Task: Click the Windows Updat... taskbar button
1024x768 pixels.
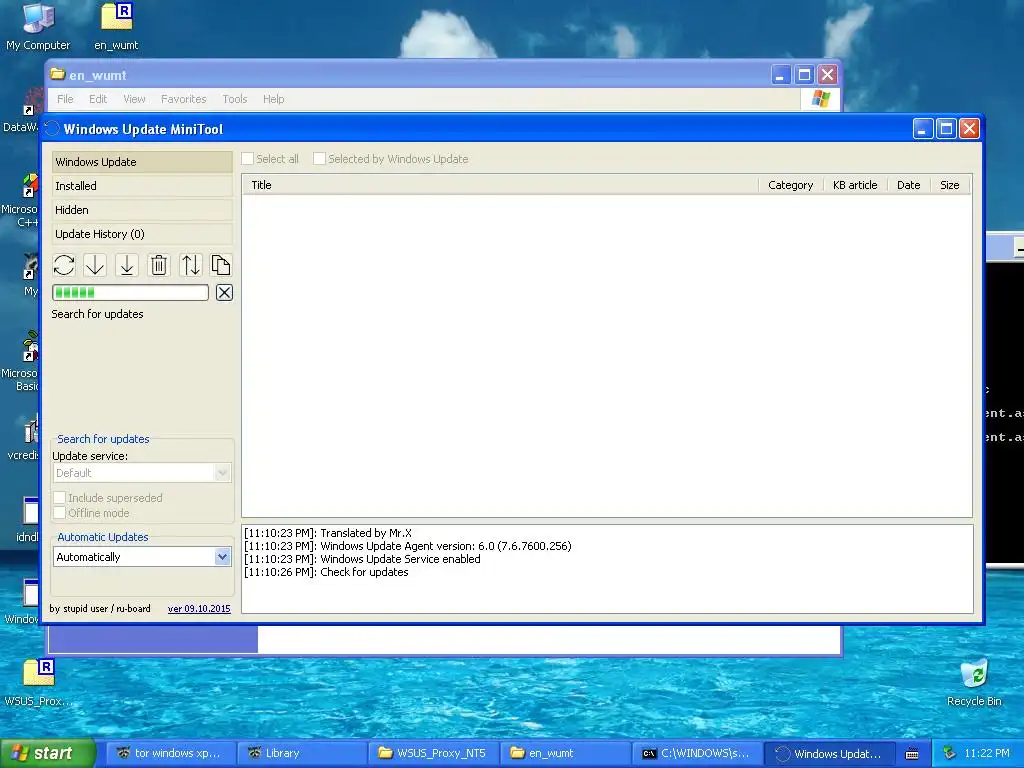Action: pyautogui.click(x=829, y=753)
